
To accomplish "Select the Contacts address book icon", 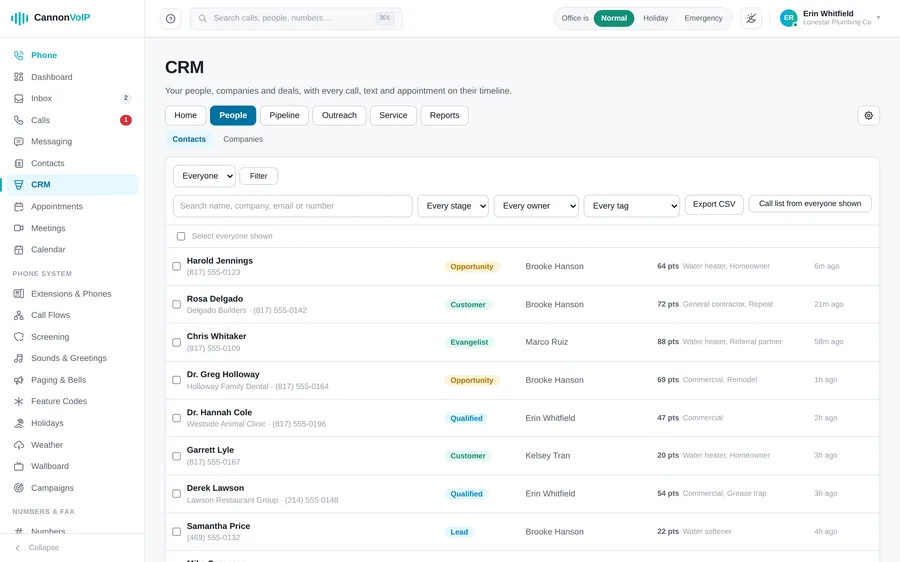I will (19, 163).
